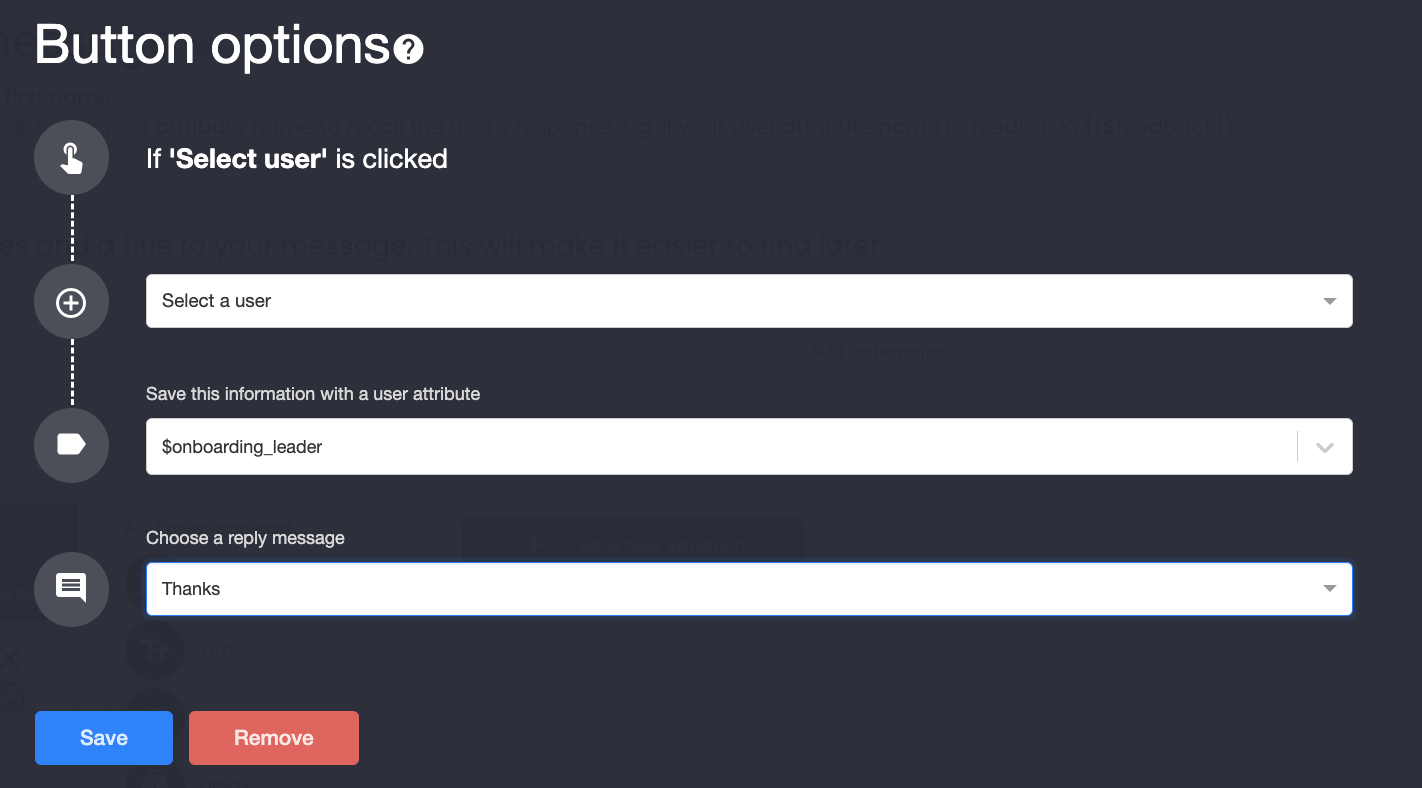Remove this button option
1422x788 pixels.
click(274, 738)
